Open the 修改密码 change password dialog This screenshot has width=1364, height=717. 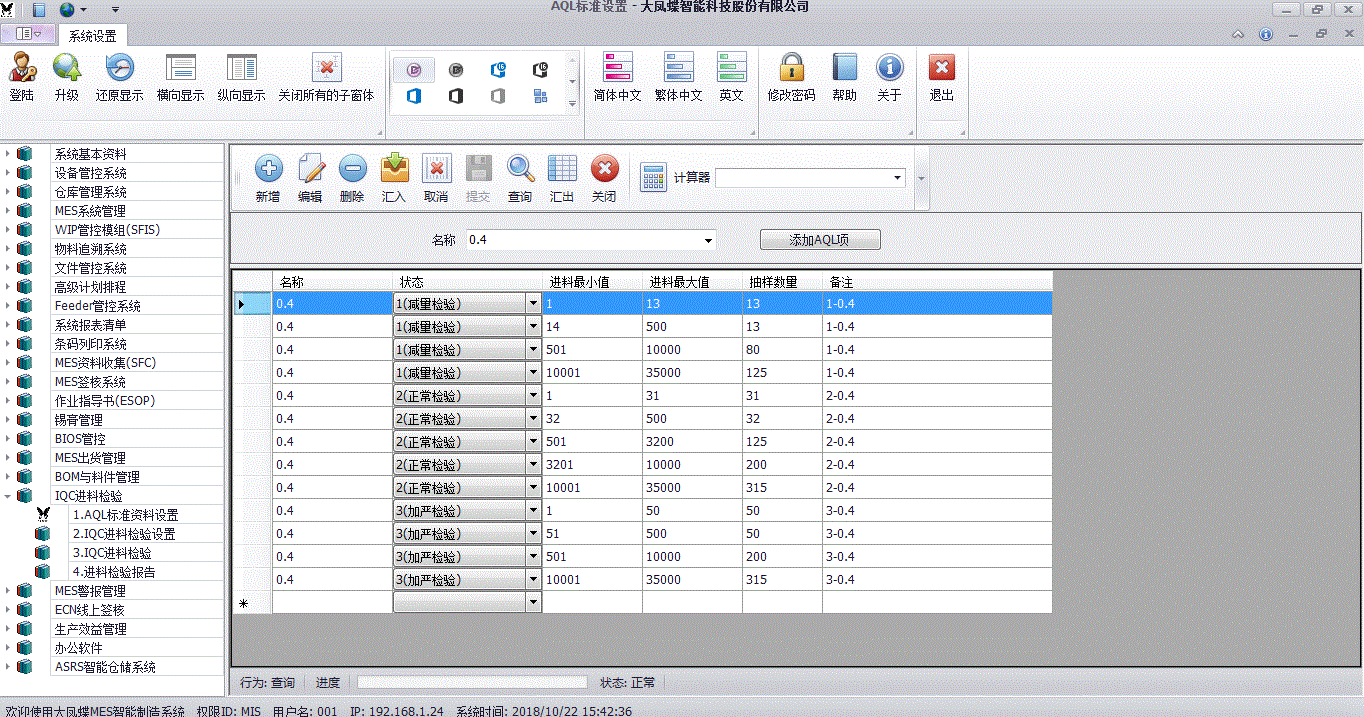point(791,77)
